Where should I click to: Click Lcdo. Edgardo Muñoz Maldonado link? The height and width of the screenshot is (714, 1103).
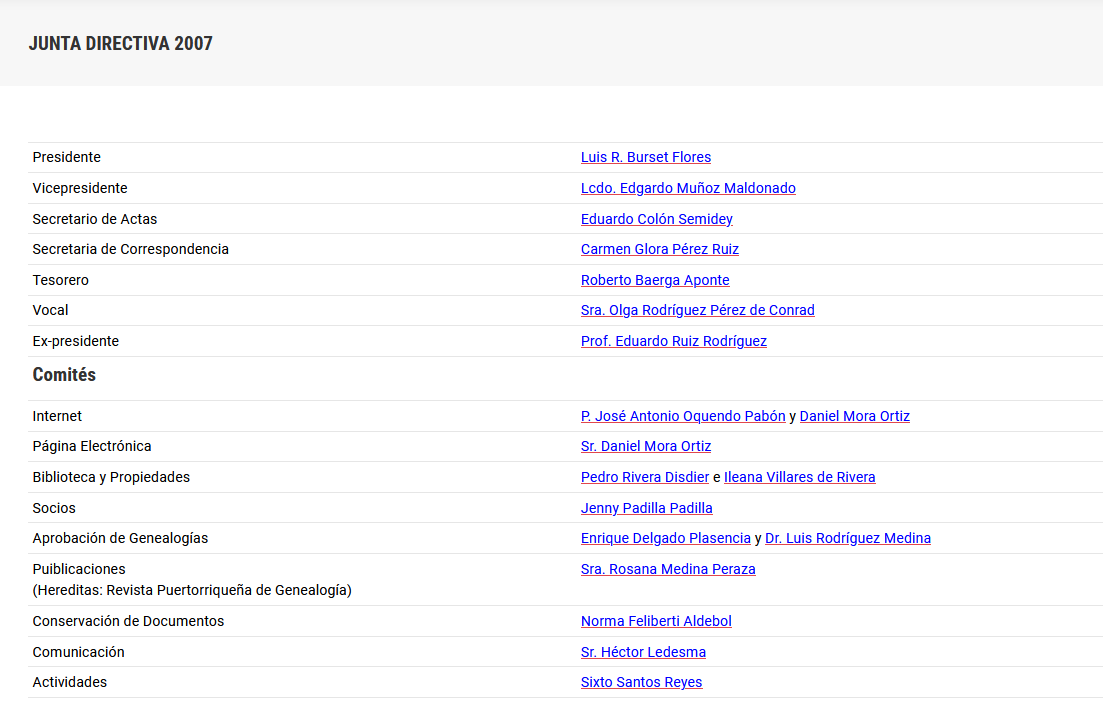[x=688, y=188]
